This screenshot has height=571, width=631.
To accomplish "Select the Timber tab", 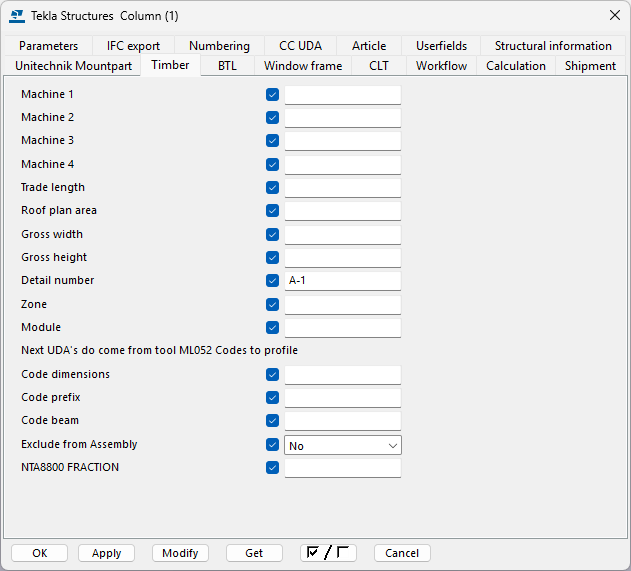I will [170, 65].
